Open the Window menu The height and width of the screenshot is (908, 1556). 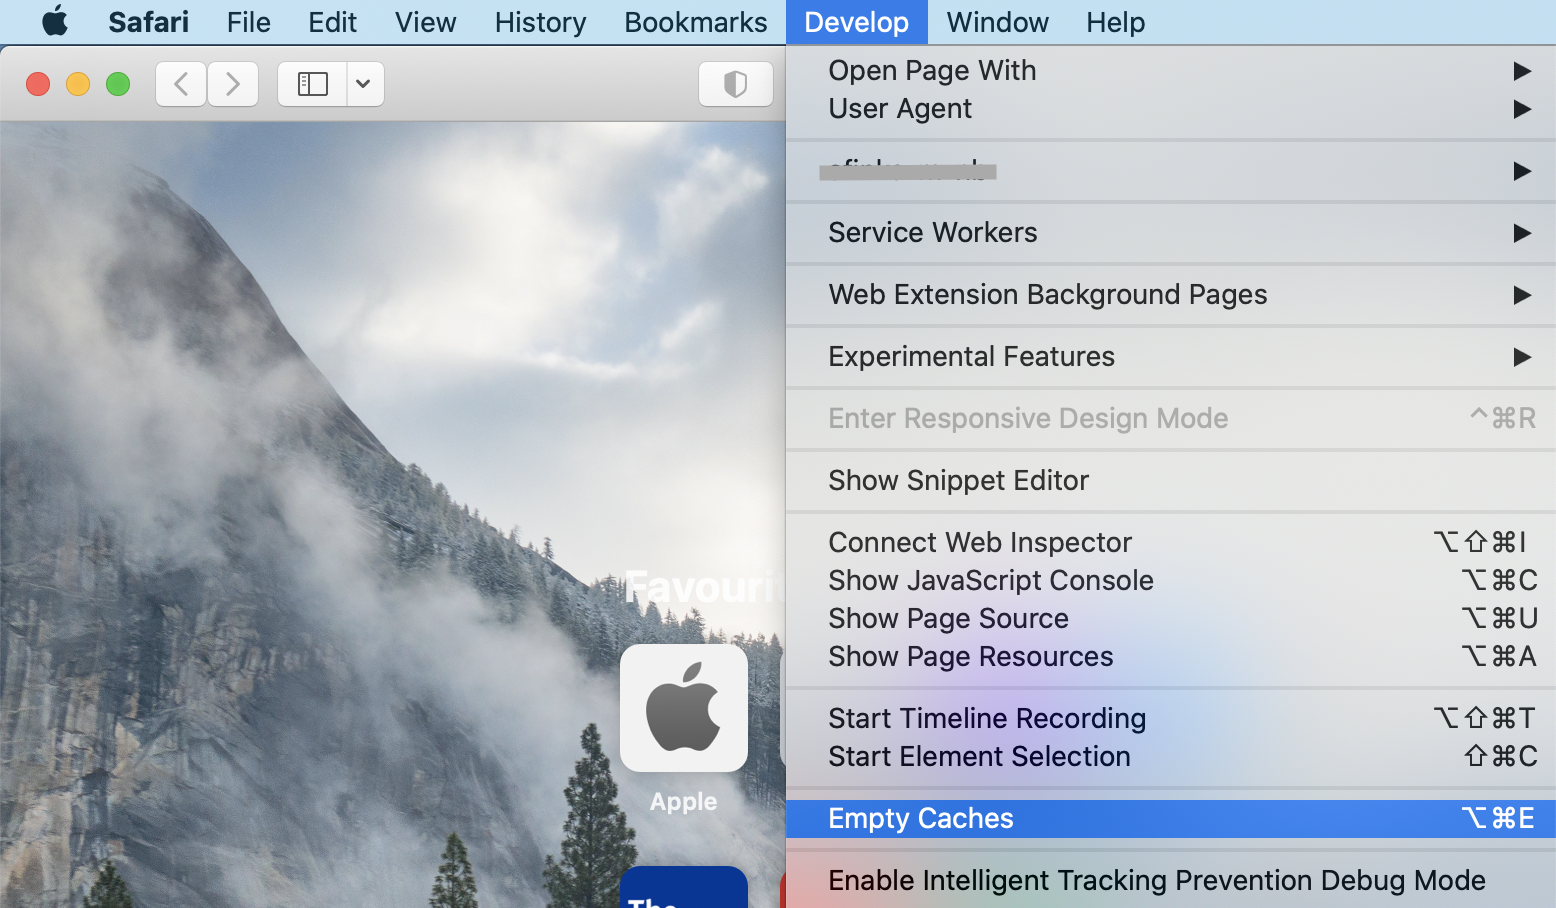(997, 22)
